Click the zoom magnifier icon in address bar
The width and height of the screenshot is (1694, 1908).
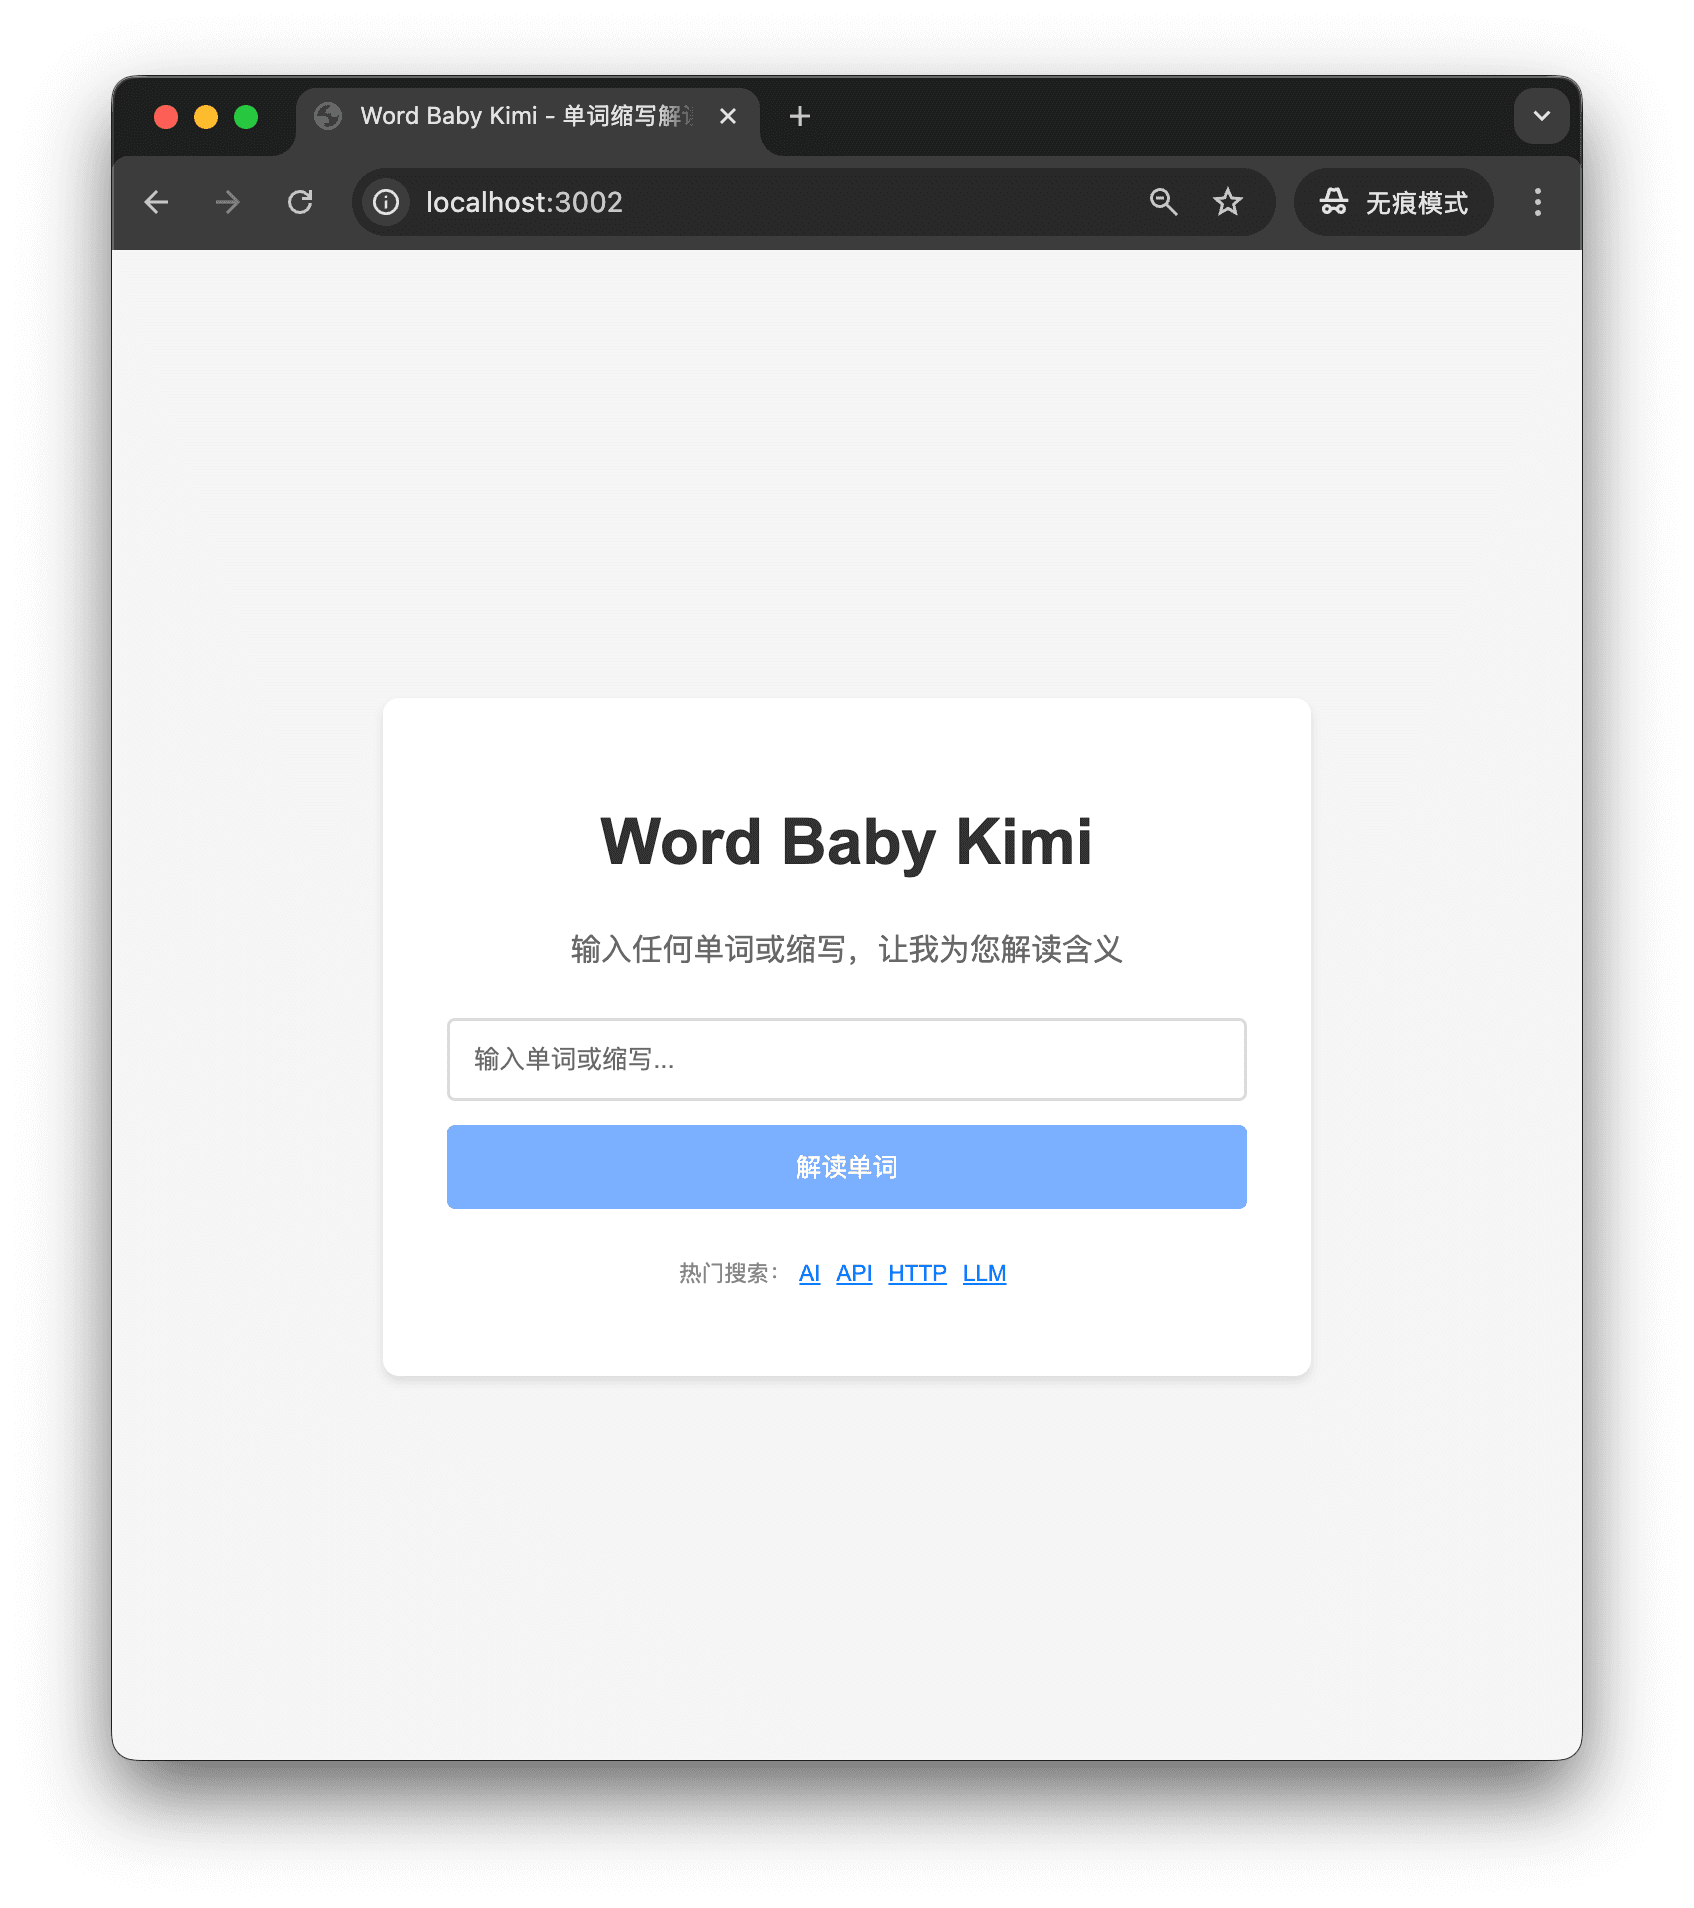click(x=1163, y=202)
